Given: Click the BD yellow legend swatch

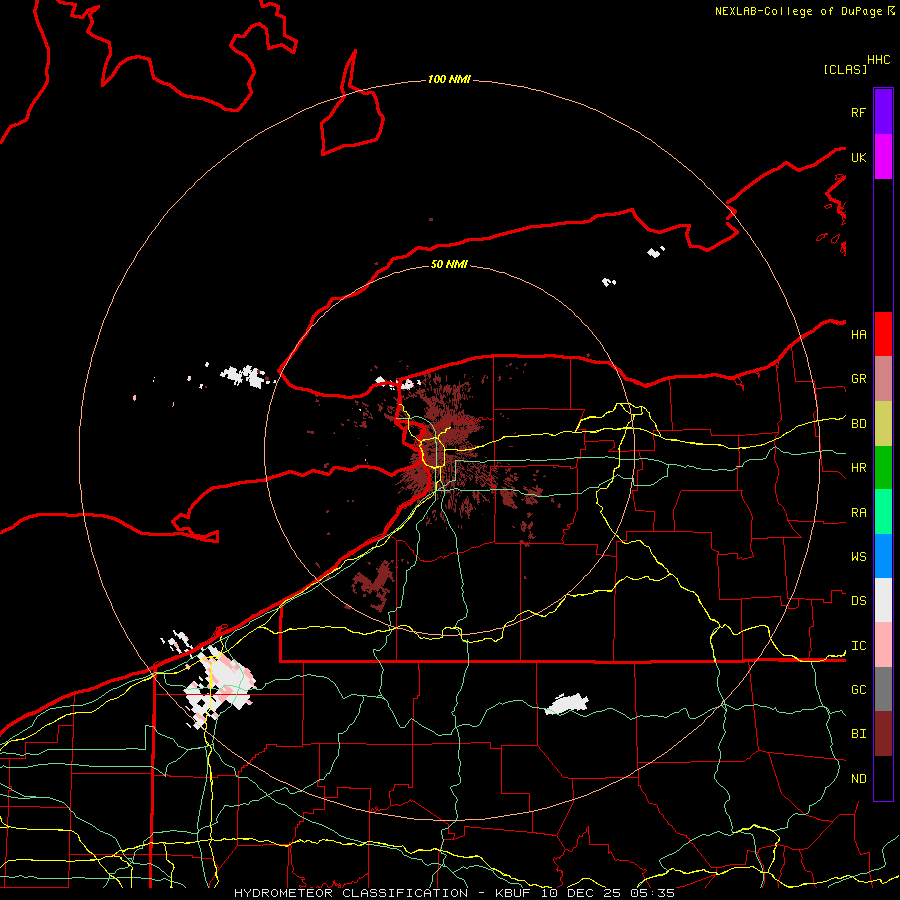Looking at the screenshot, I should 883,424.
